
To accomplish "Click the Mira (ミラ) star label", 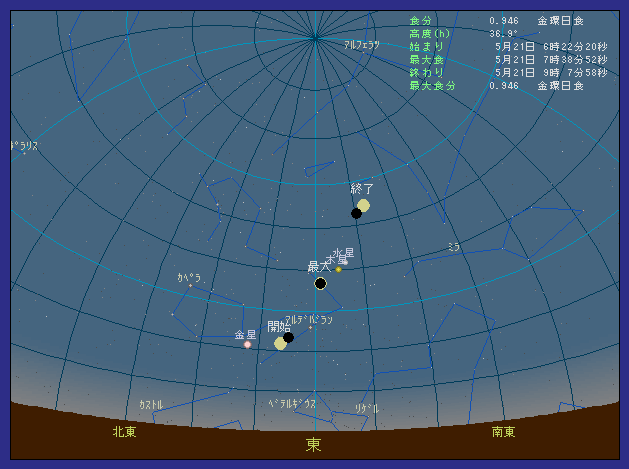I will click(454, 247).
